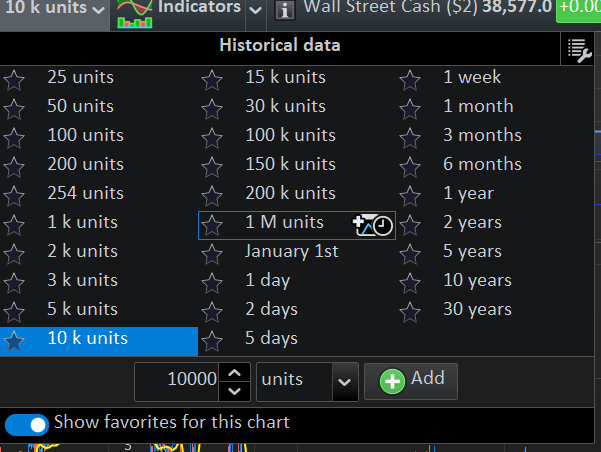This screenshot has width=601, height=452.
Task: Open the historical data list settings icon
Action: pos(580,49)
